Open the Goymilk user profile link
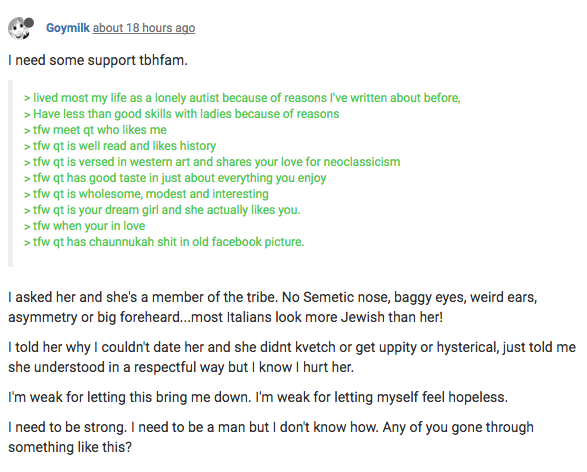The height and width of the screenshot is (472, 587). (68, 28)
